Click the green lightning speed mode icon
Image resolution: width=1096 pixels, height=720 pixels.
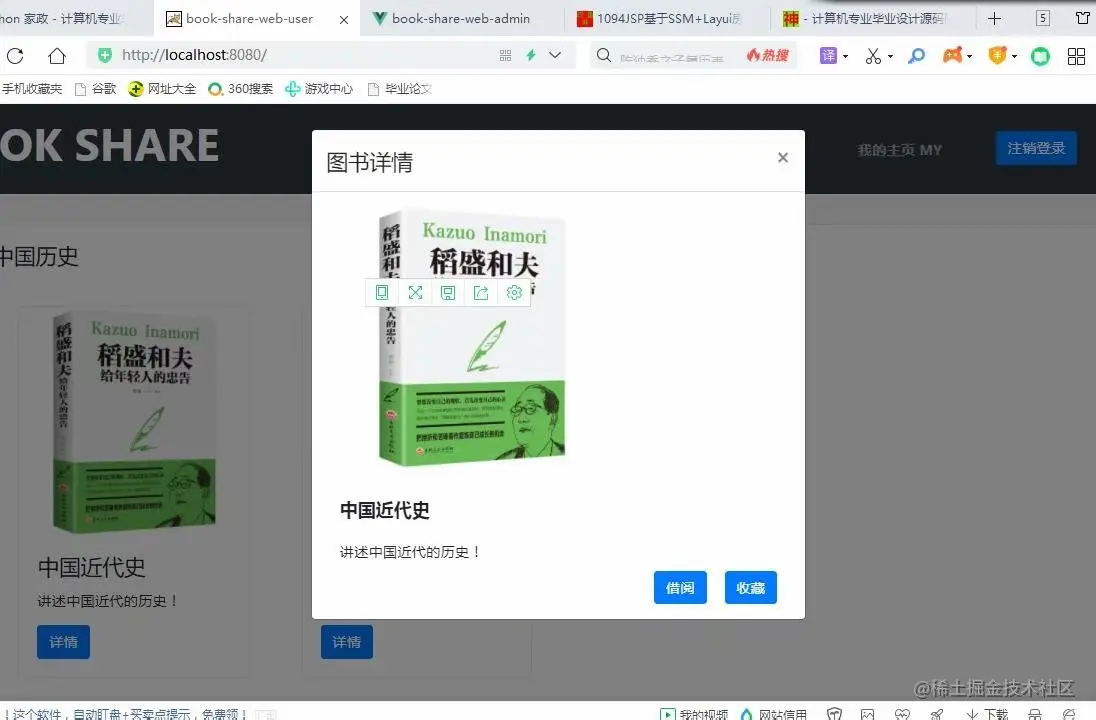pyautogui.click(x=531, y=55)
